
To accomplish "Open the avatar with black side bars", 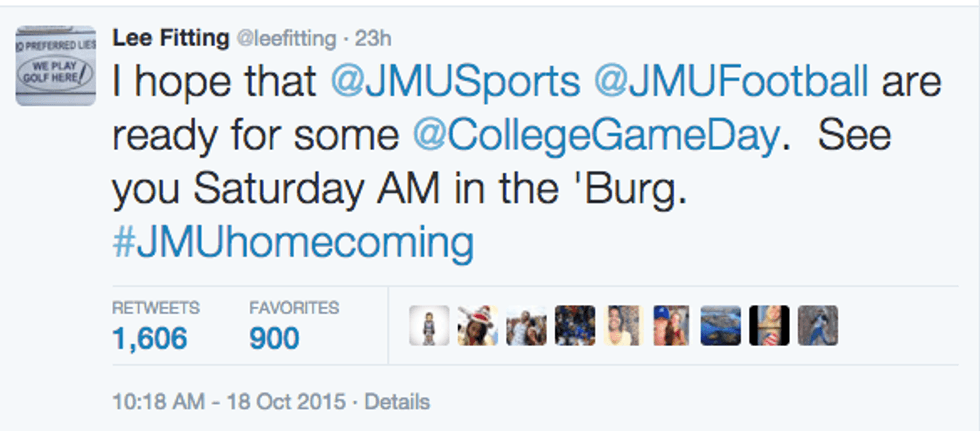I will tap(769, 326).
